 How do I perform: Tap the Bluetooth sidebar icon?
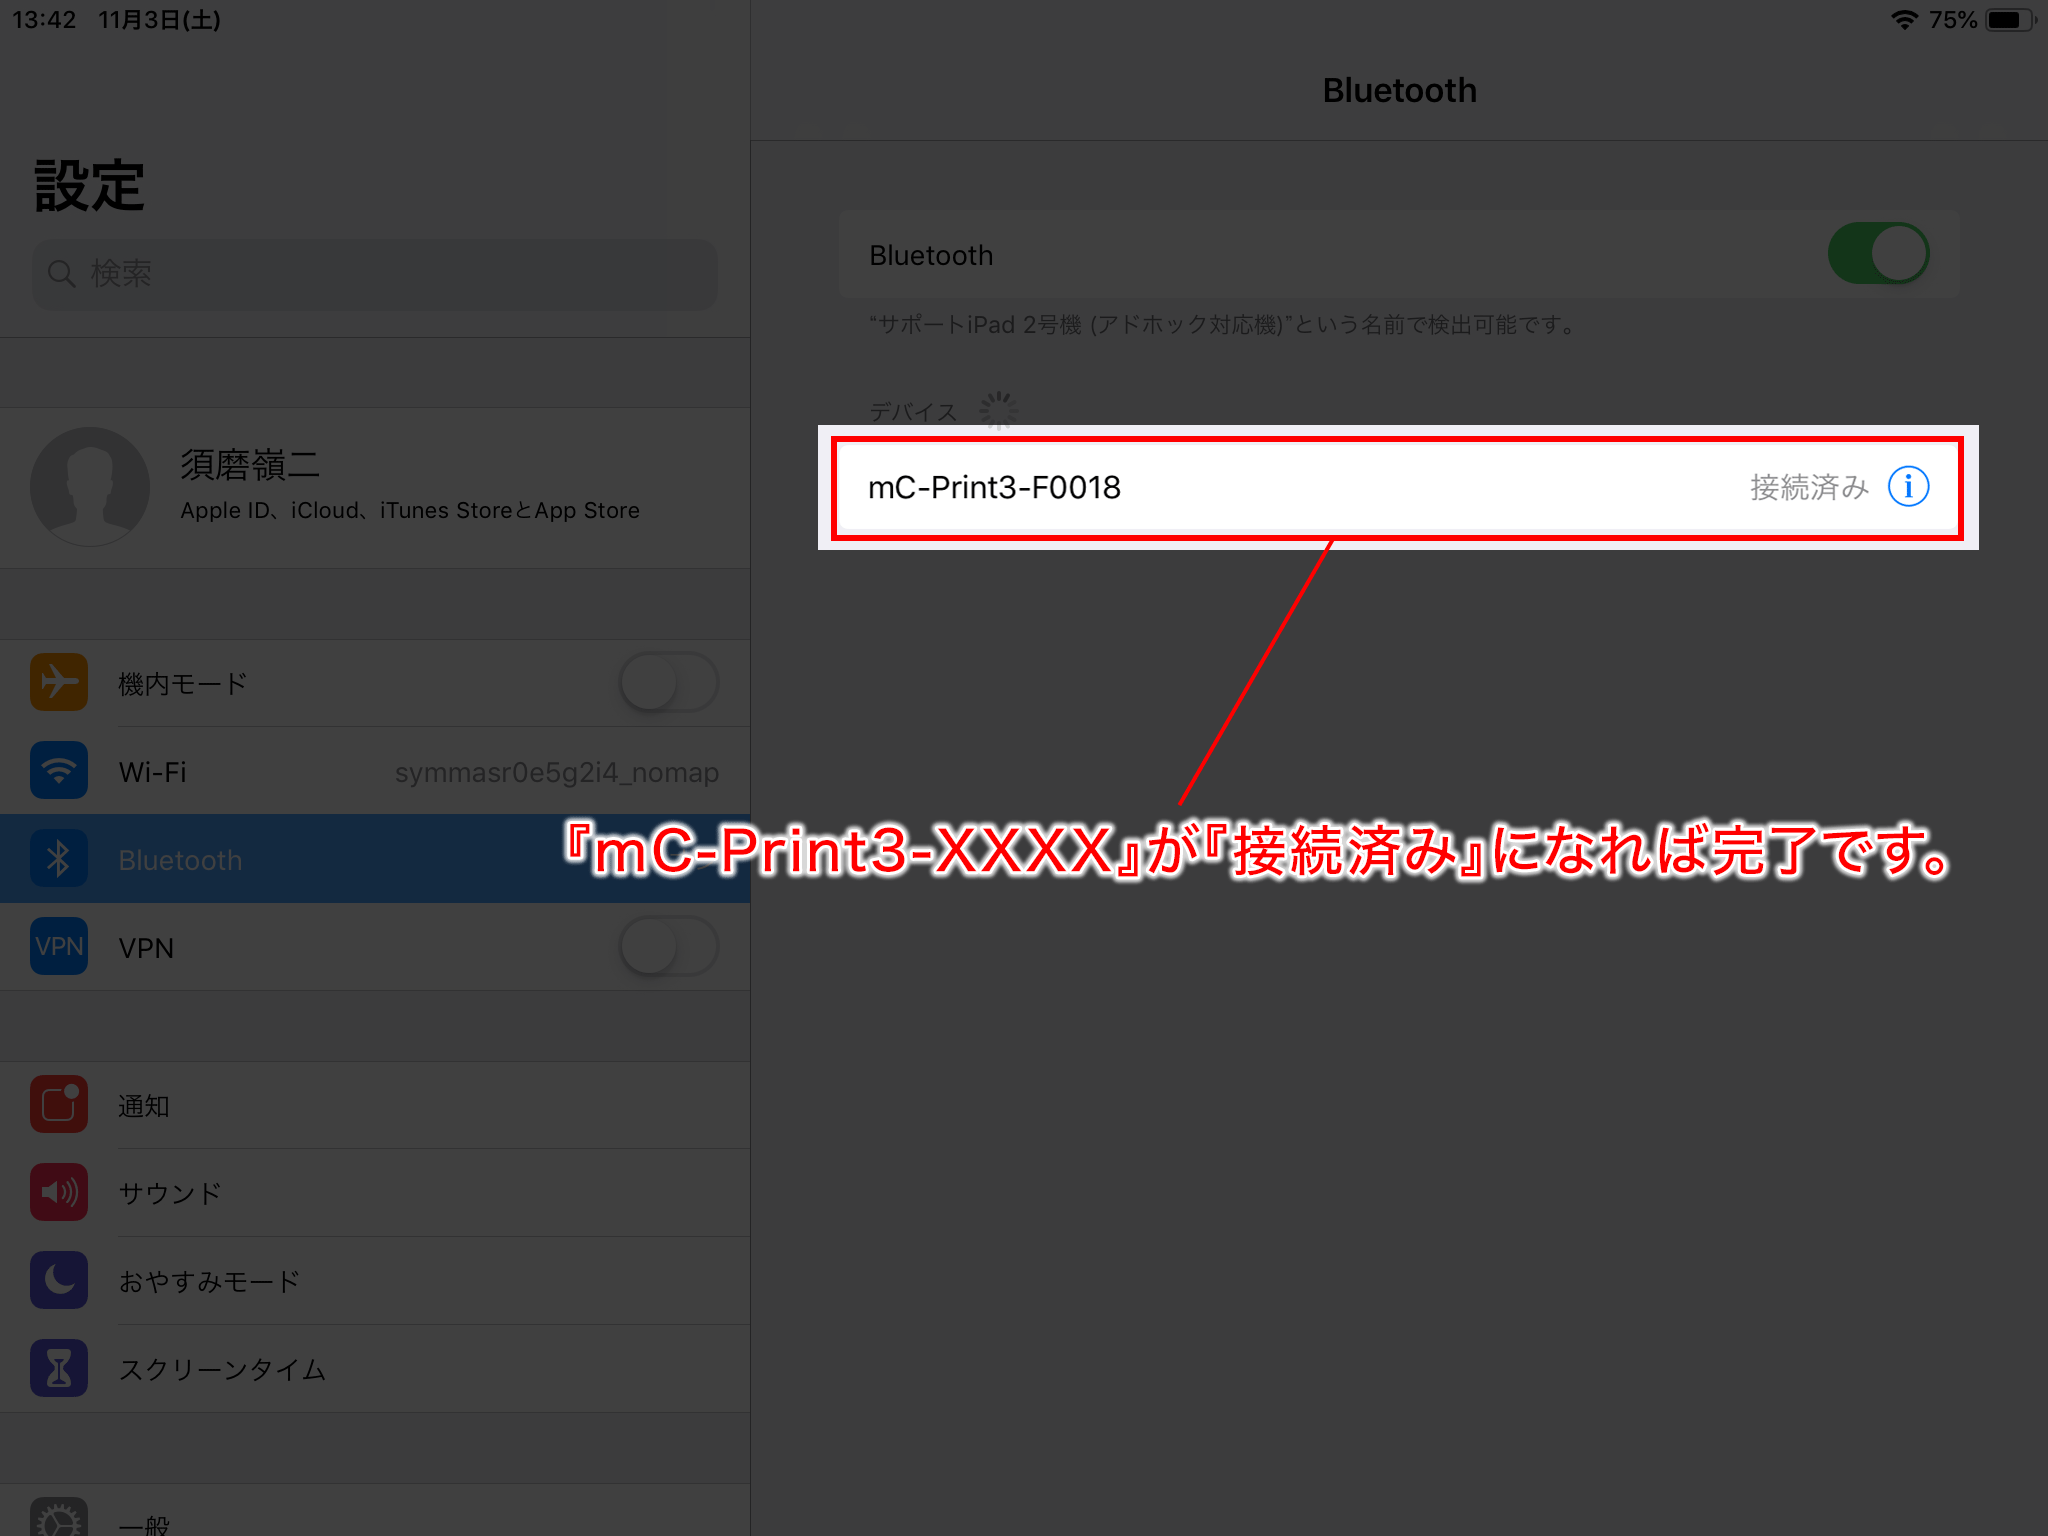click(x=59, y=858)
